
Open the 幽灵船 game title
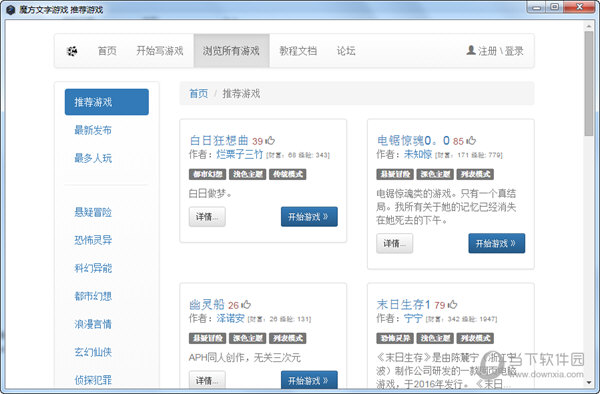click(x=207, y=304)
